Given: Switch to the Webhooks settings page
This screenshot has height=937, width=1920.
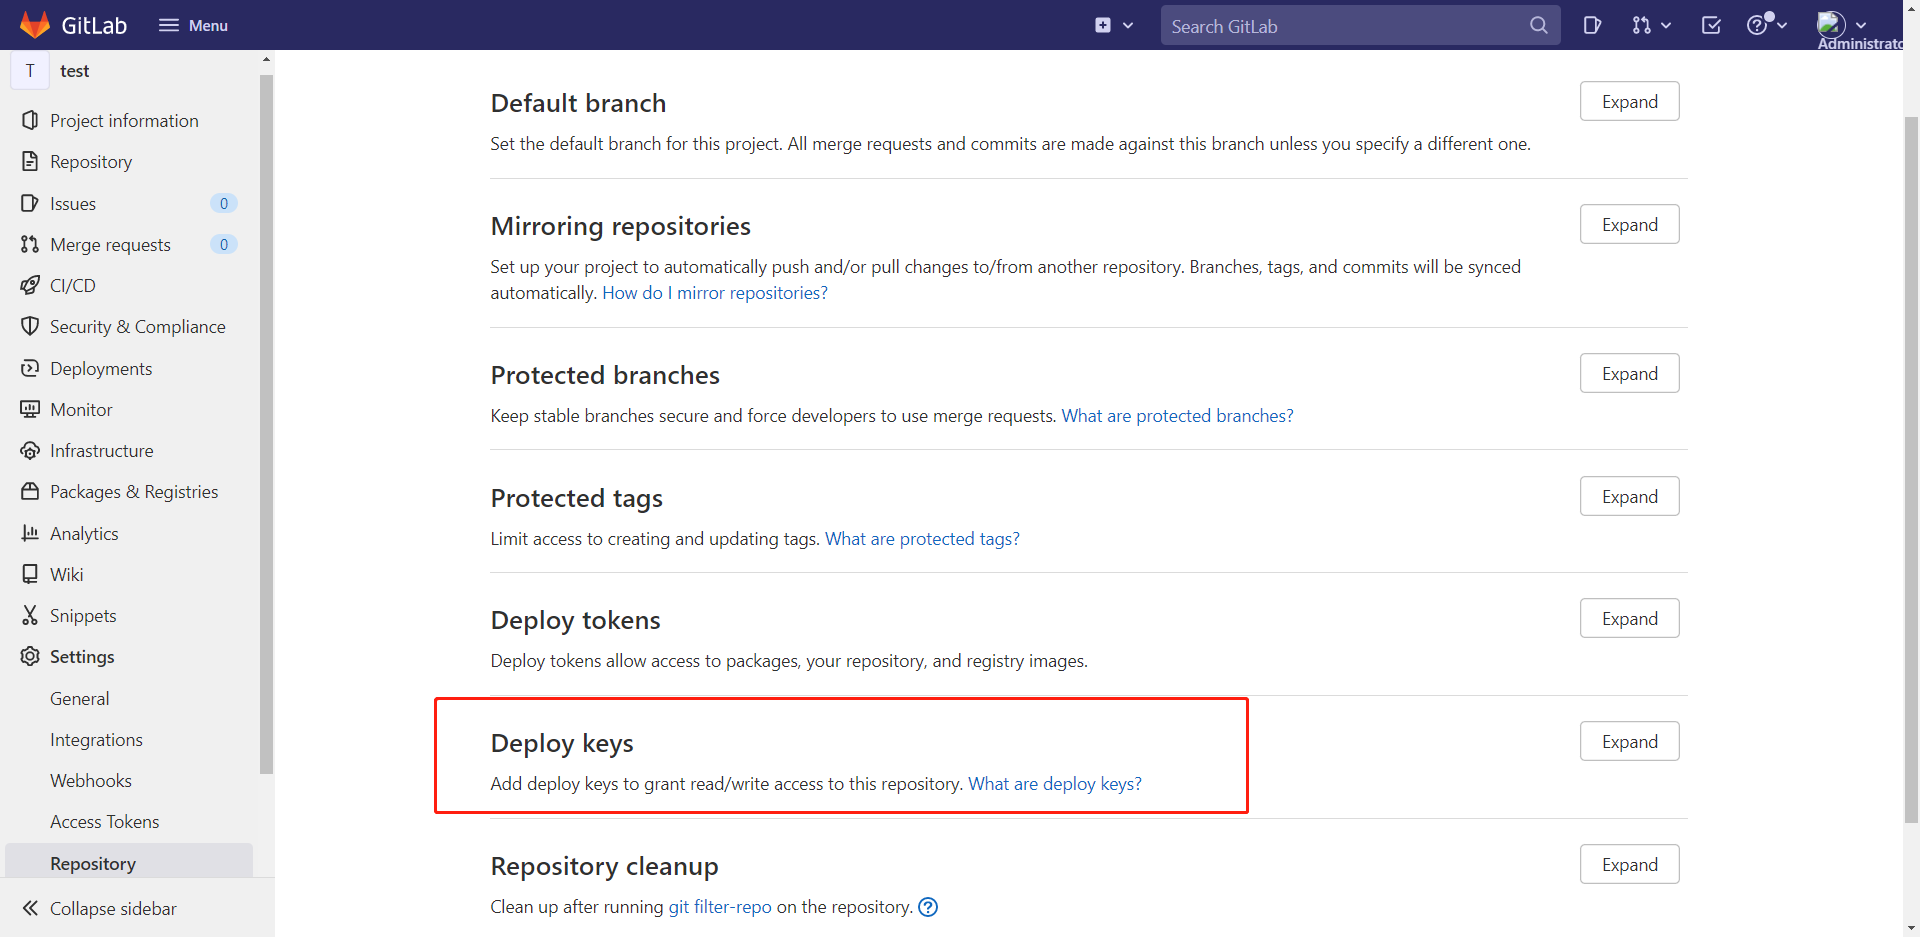Looking at the screenshot, I should [90, 780].
